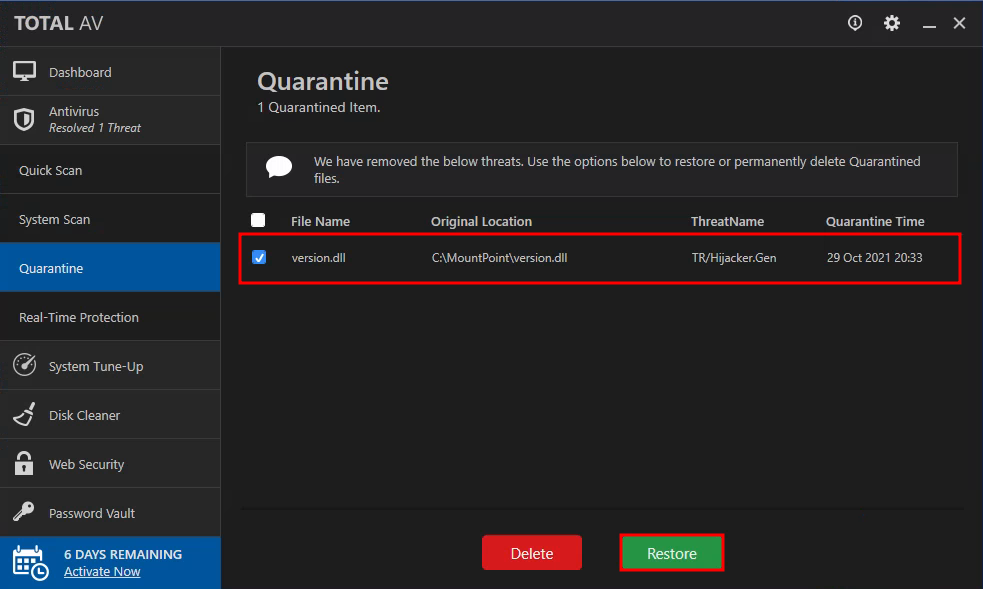Image resolution: width=983 pixels, height=589 pixels.
Task: Click the TOTAL AV logo
Action: coord(58,23)
